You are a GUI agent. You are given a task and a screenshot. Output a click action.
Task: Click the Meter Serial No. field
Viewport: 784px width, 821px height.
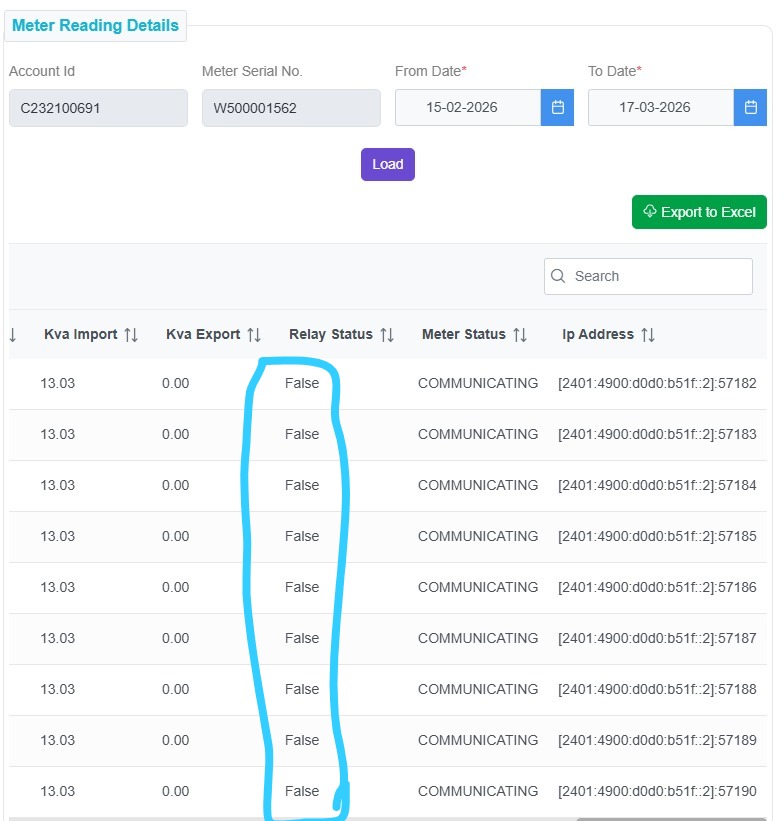point(291,108)
